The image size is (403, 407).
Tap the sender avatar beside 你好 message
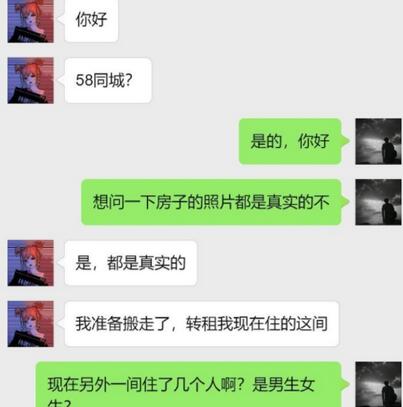pyautogui.click(x=31, y=21)
